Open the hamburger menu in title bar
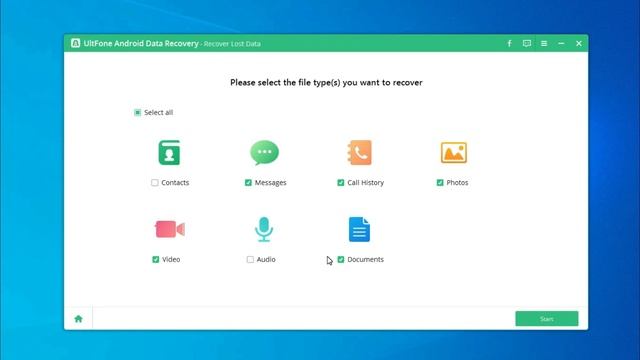 [544, 43]
